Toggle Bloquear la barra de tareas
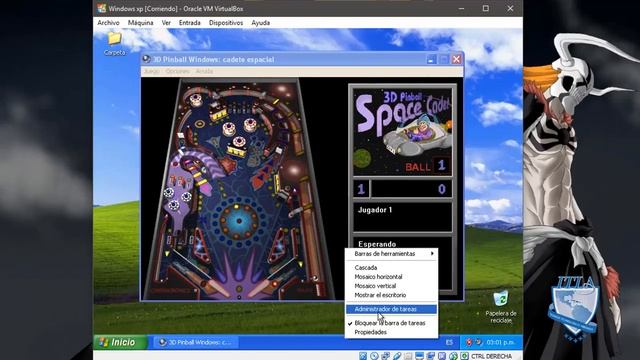 (x=390, y=323)
